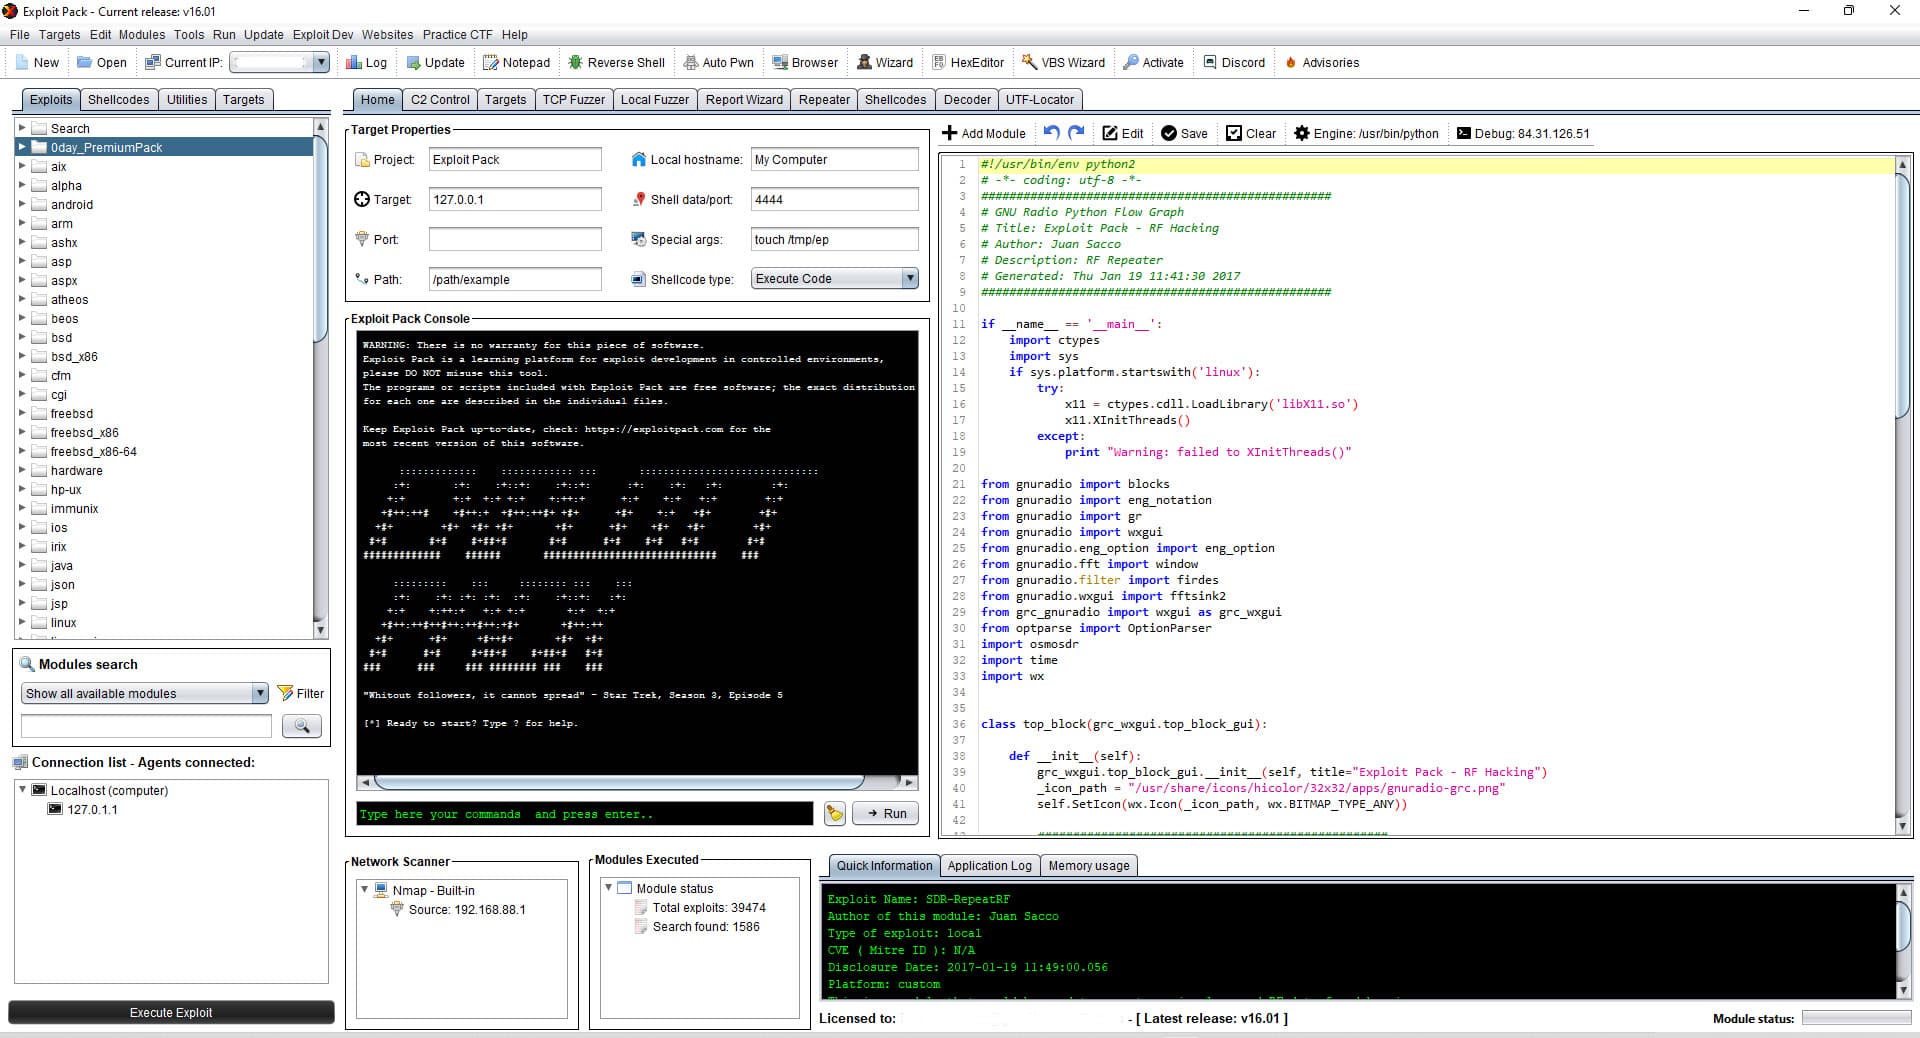Open the Reverse Shell tool

[x=616, y=62]
